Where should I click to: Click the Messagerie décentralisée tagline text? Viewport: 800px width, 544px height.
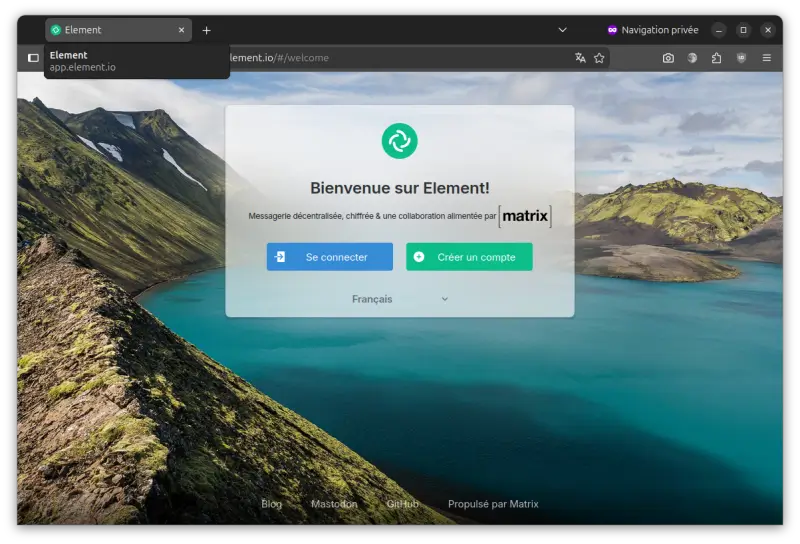[x=372, y=216]
